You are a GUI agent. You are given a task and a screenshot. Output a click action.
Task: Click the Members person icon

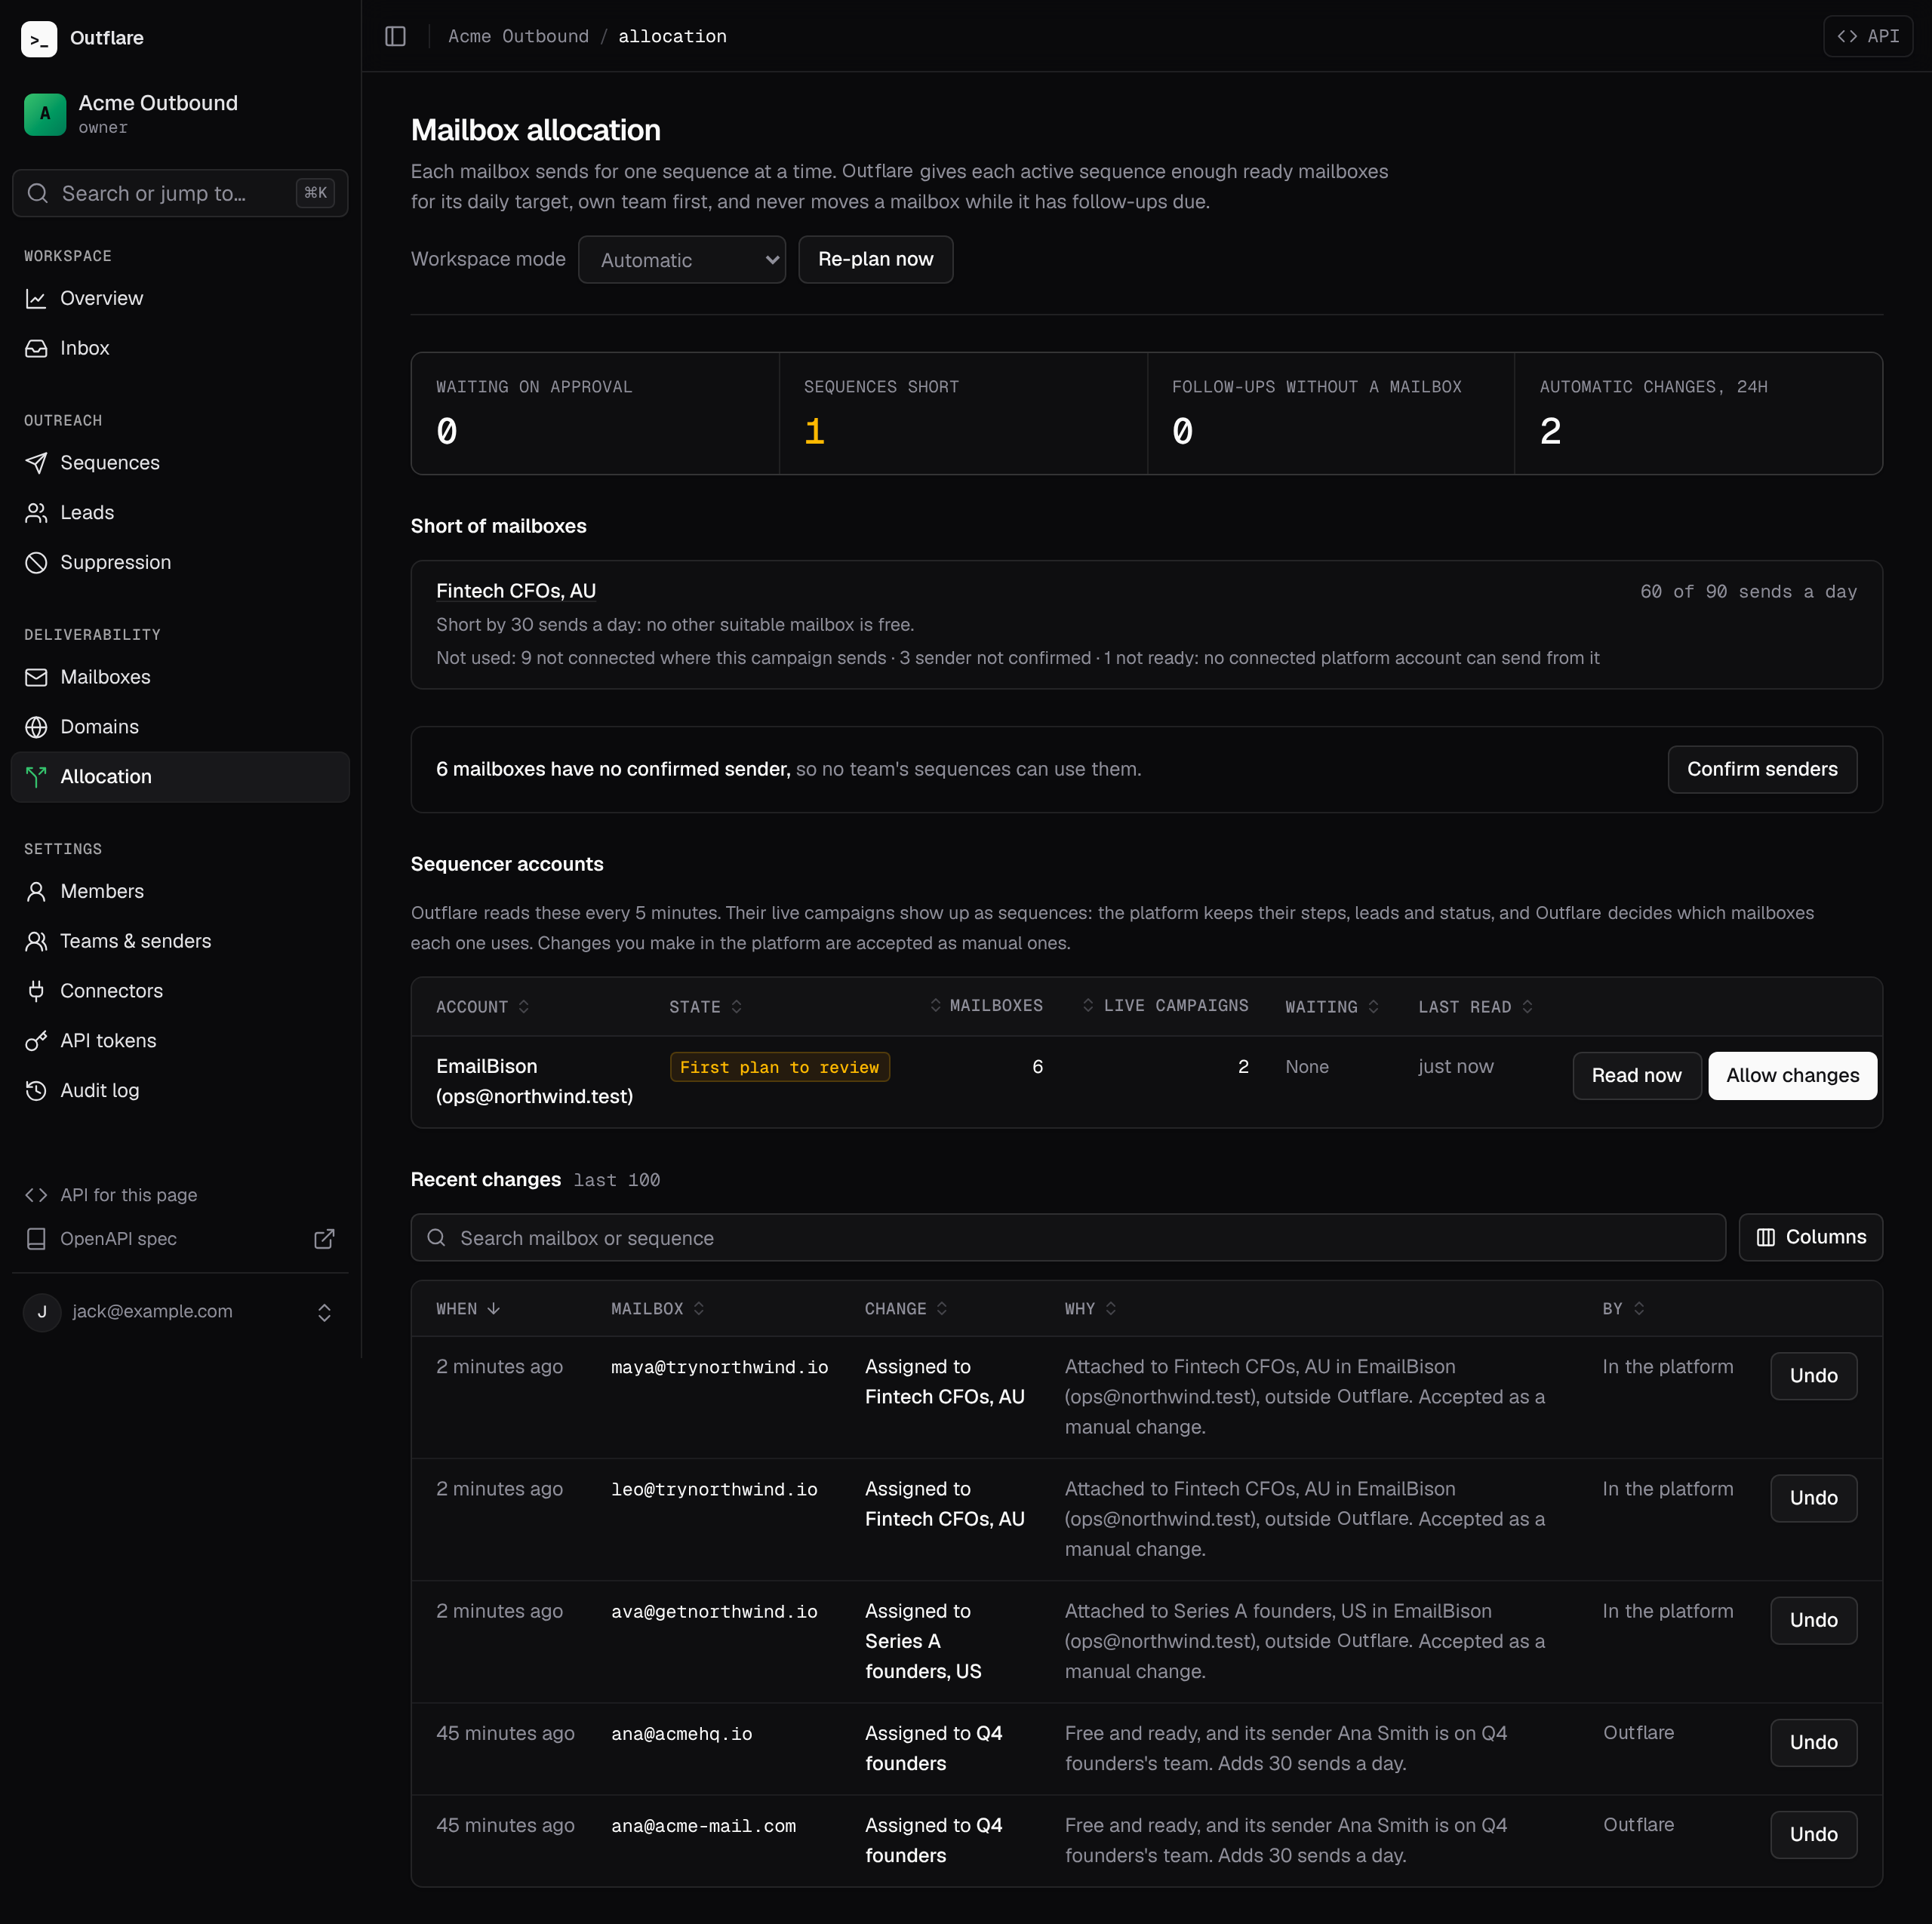click(36, 891)
